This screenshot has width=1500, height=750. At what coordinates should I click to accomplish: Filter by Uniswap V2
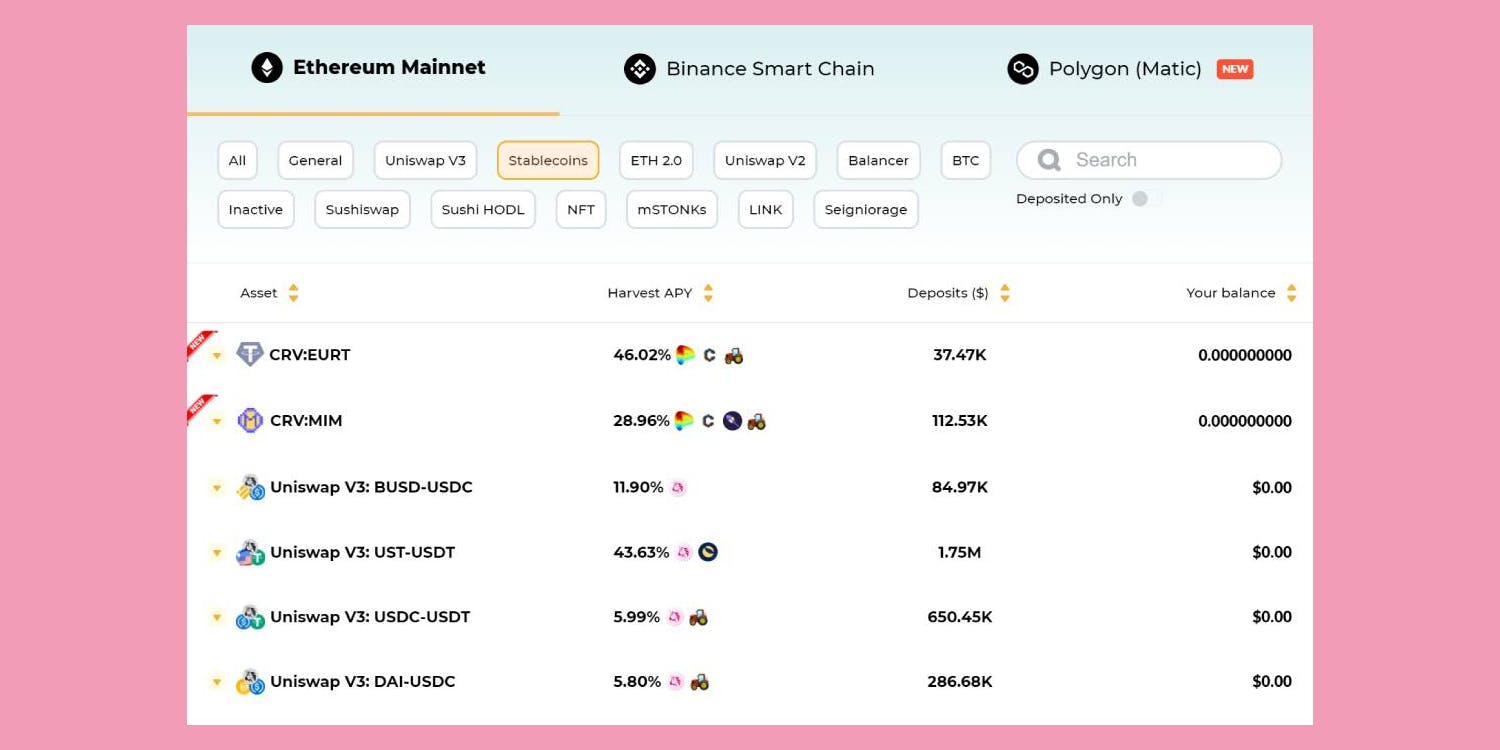tap(765, 160)
